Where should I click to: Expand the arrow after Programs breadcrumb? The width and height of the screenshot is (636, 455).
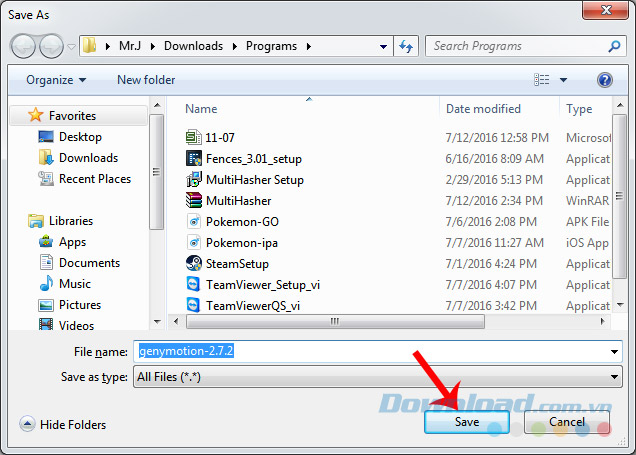pyautogui.click(x=309, y=46)
